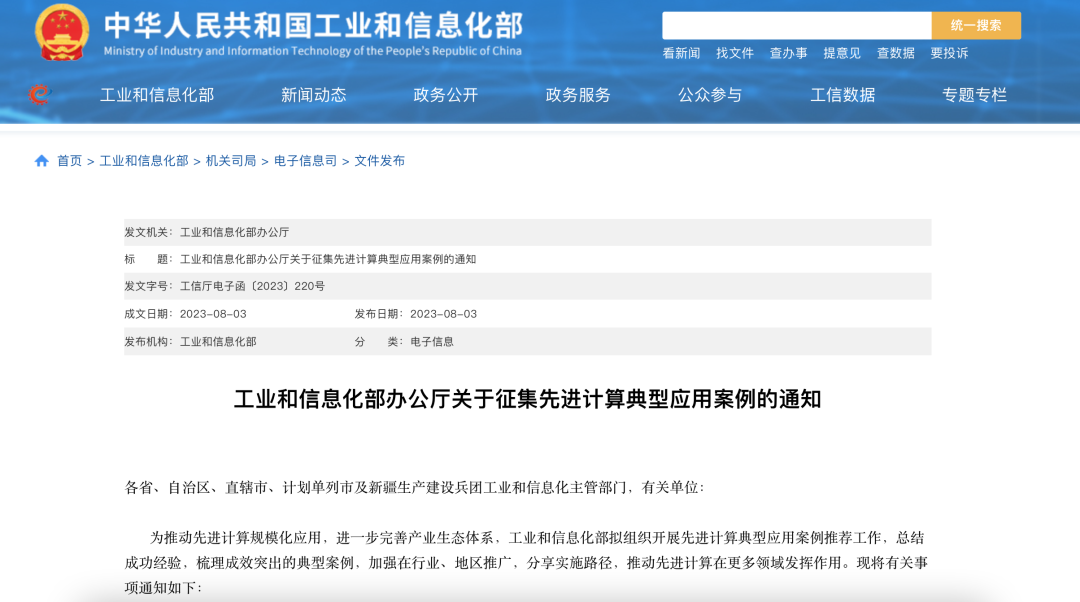Viewport: 1080px width, 602px height.
Task: Open the 要投诉 quick link
Action: pyautogui.click(x=950, y=53)
